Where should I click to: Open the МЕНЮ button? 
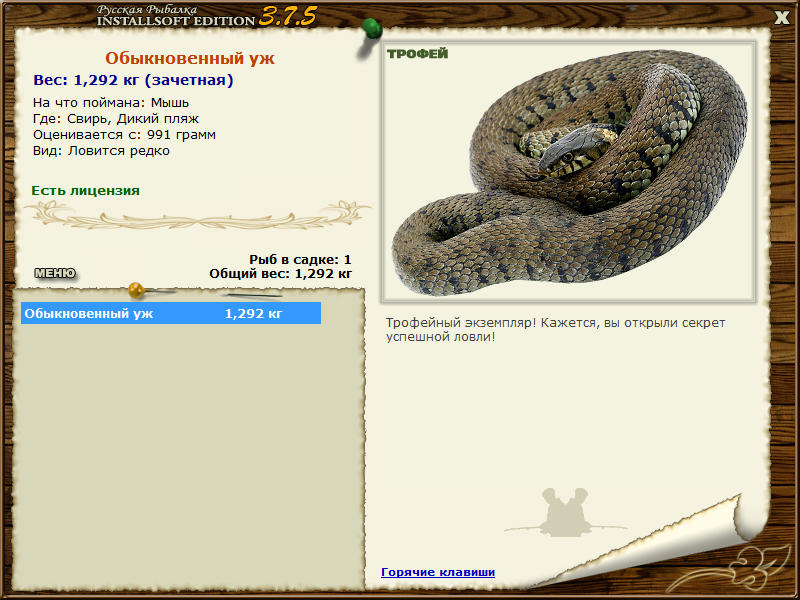tap(55, 273)
